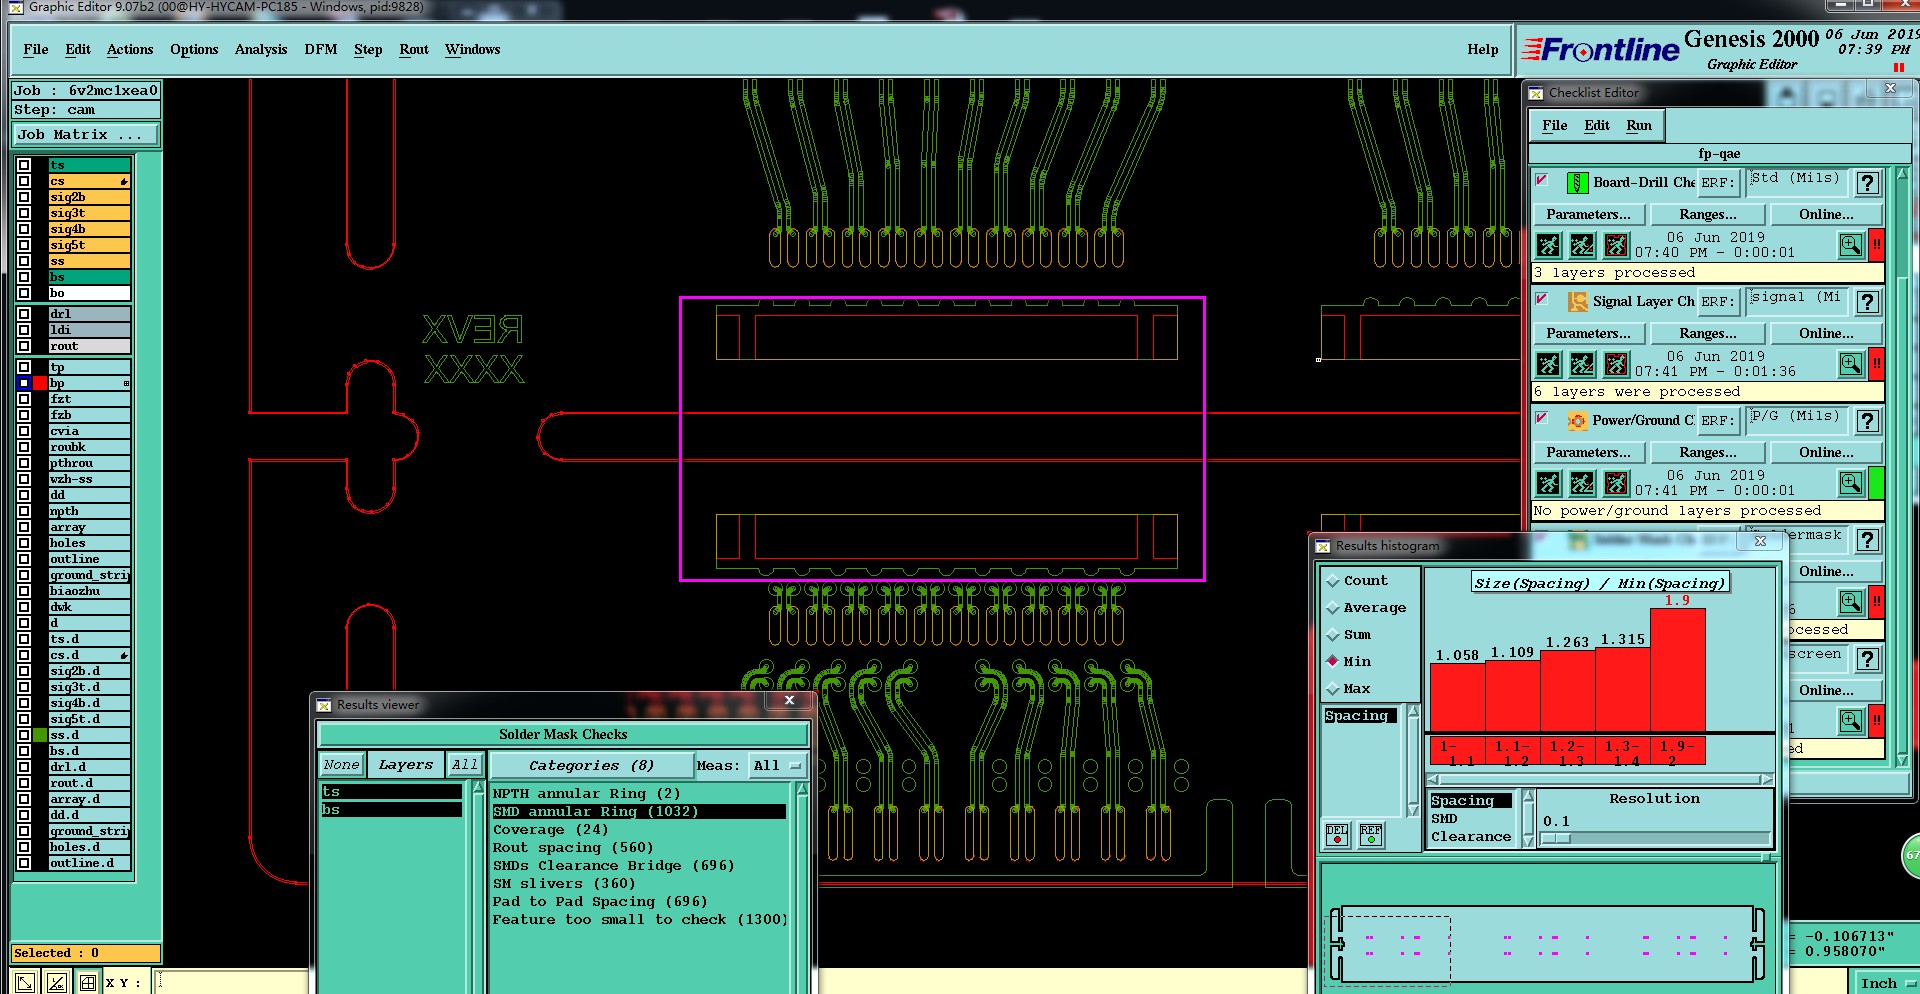This screenshot has width=1920, height=994.
Task: Click the third run icon under Power/Ground Check
Action: [1616, 483]
